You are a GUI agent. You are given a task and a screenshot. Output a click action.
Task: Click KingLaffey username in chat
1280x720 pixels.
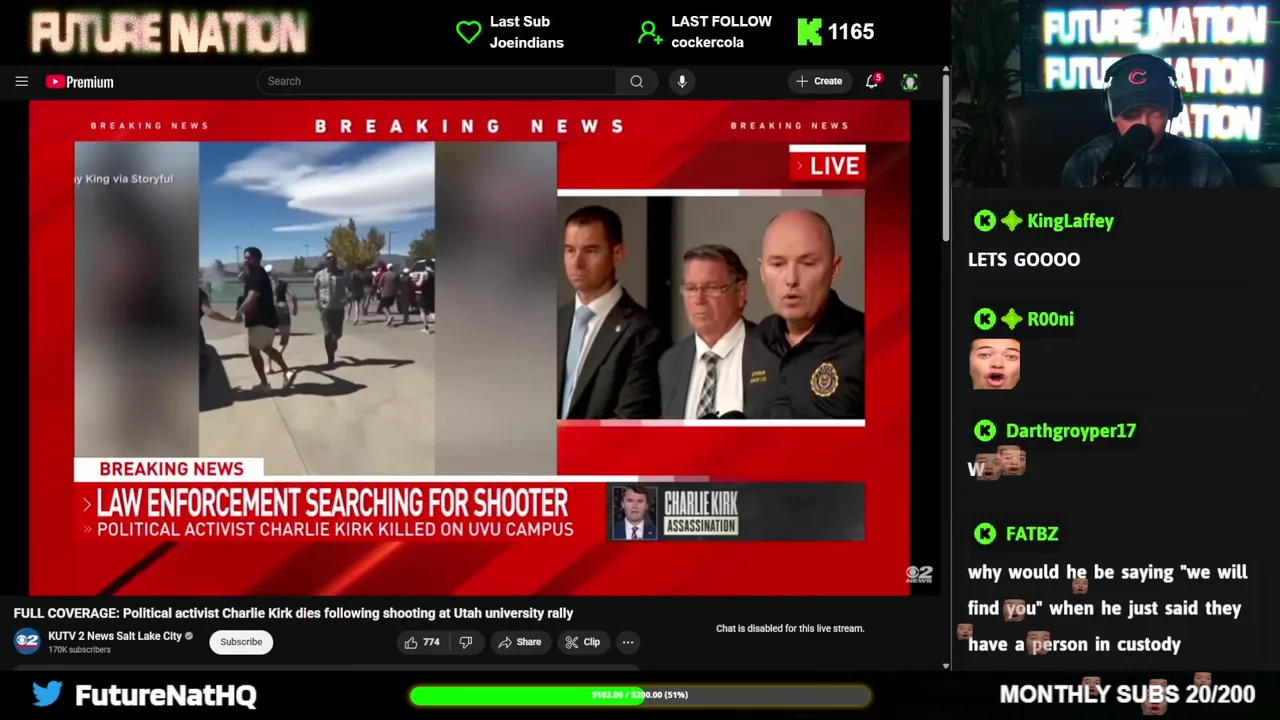click(x=1070, y=221)
